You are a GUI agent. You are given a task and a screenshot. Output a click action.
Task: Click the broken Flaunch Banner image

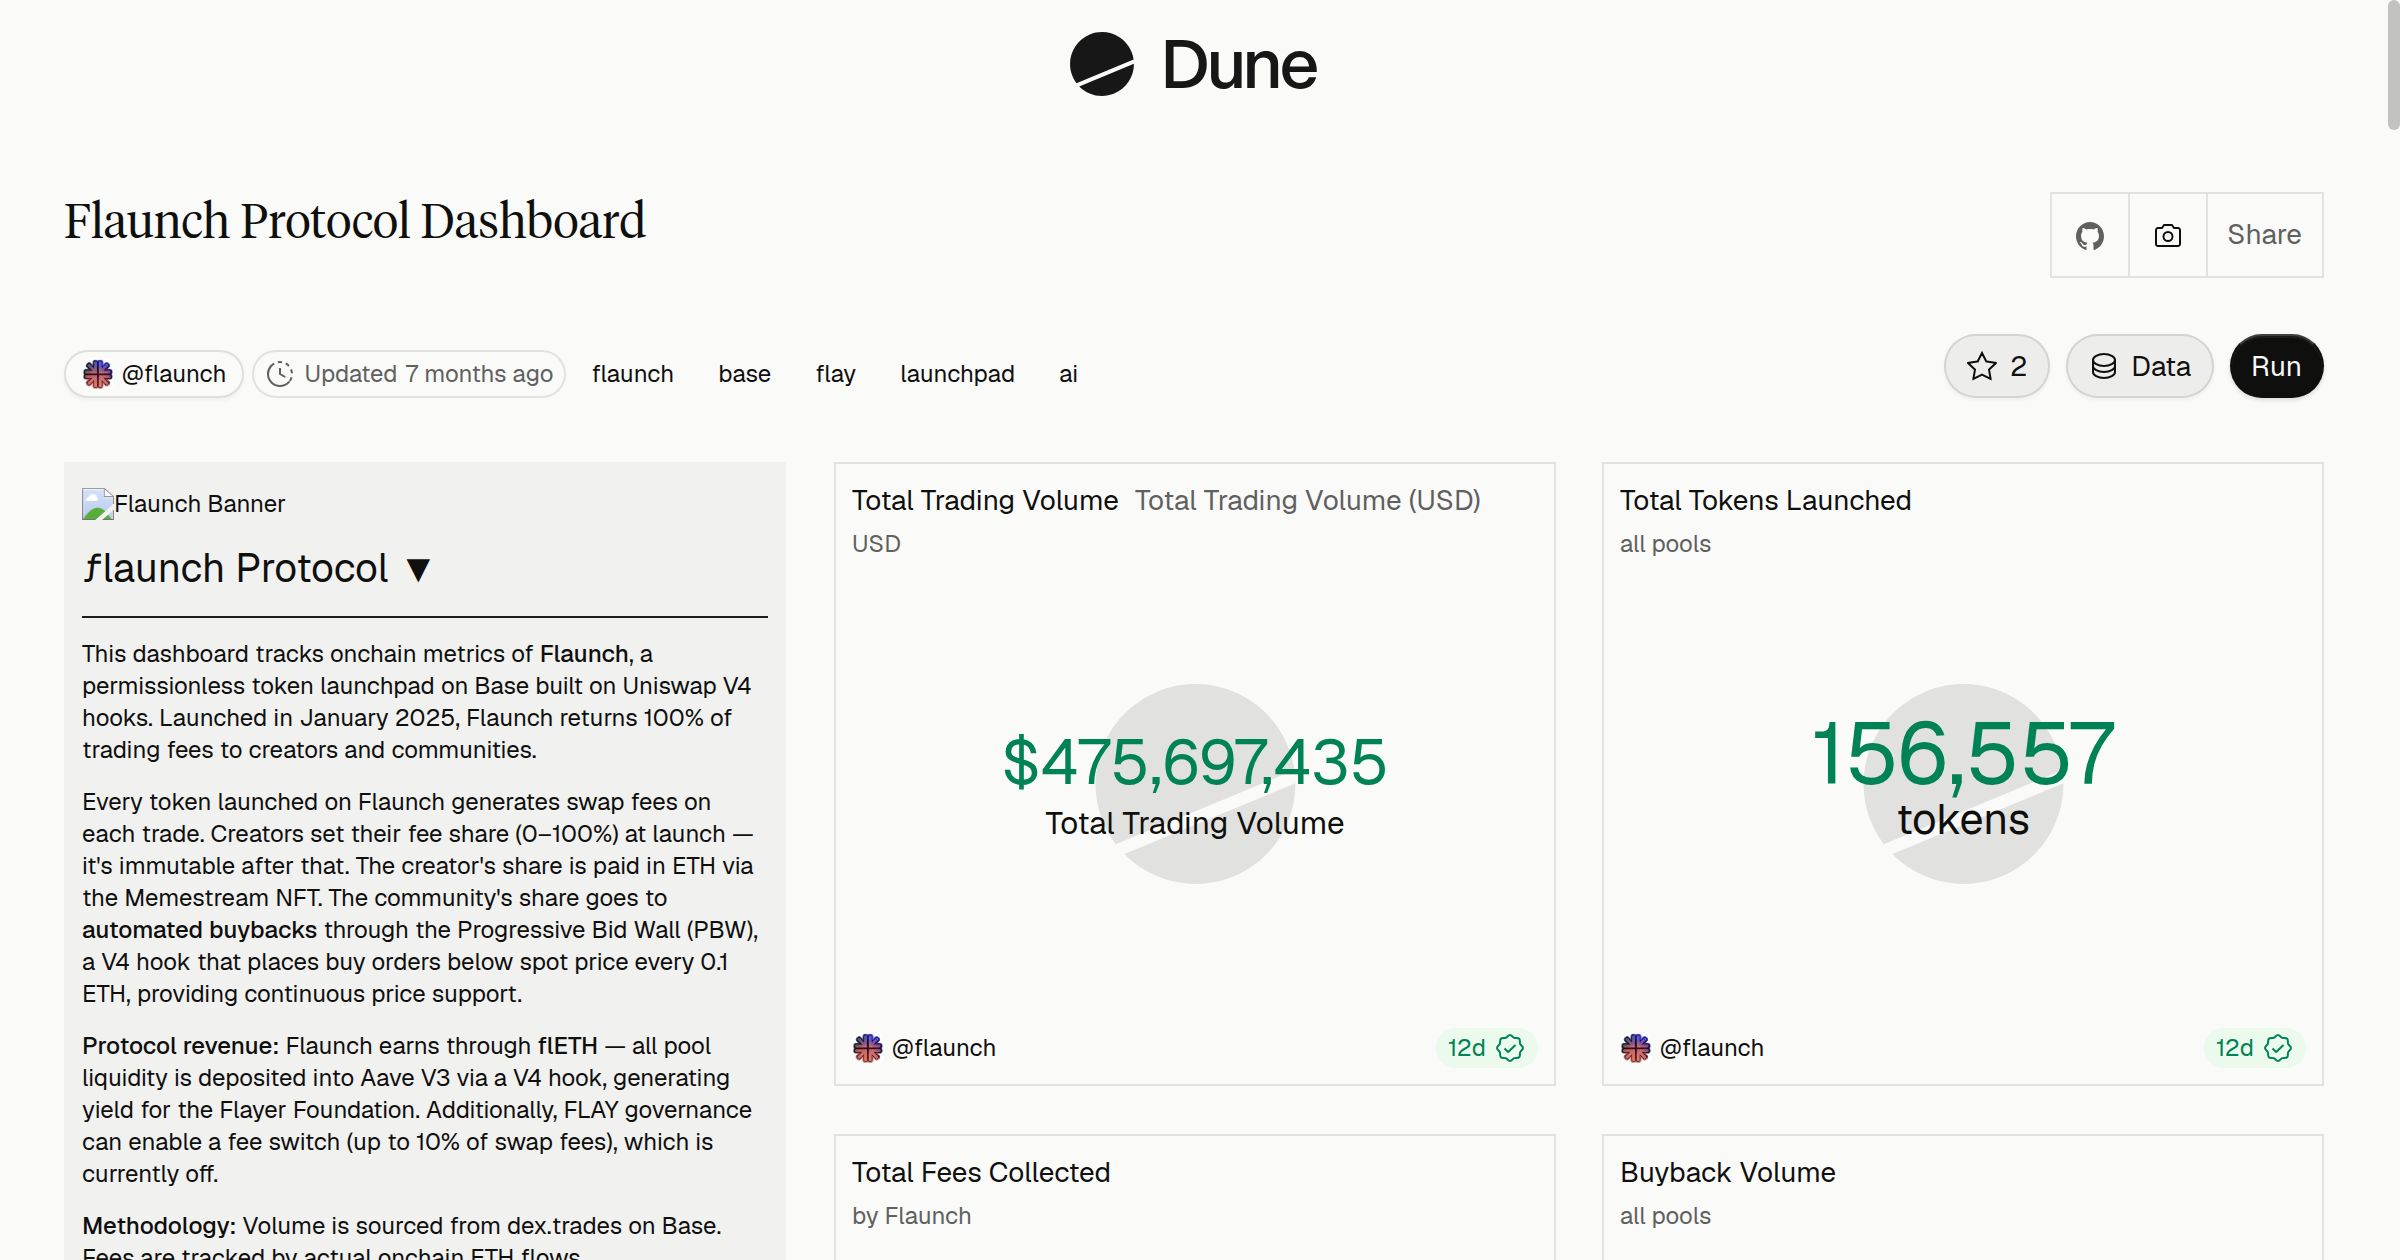[184, 504]
